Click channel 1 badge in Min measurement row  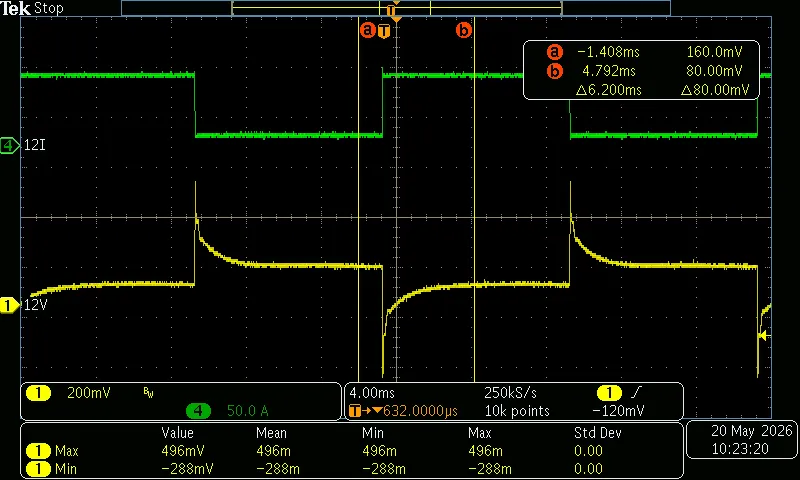38,468
